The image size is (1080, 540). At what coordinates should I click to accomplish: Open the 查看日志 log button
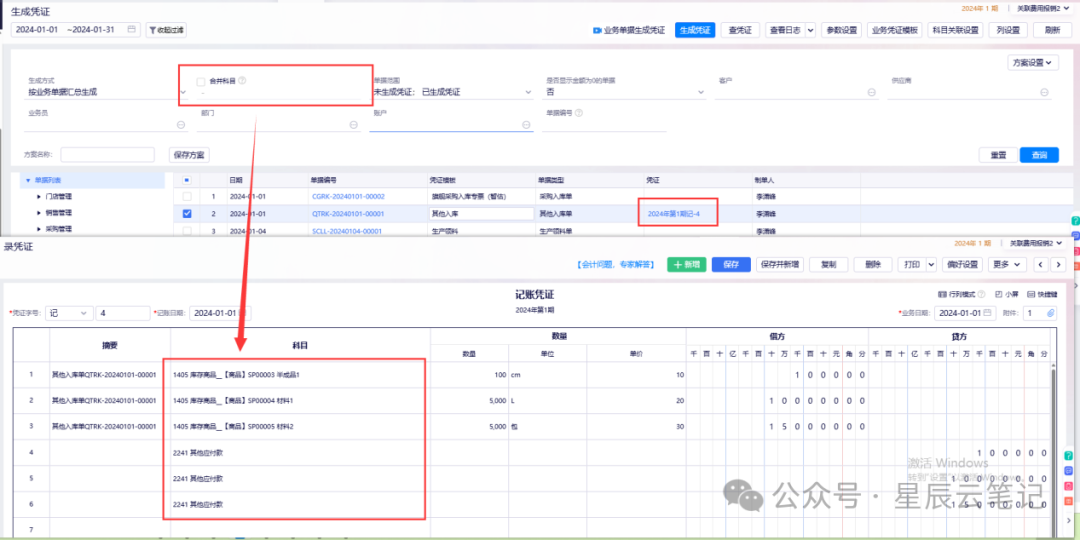click(785, 30)
